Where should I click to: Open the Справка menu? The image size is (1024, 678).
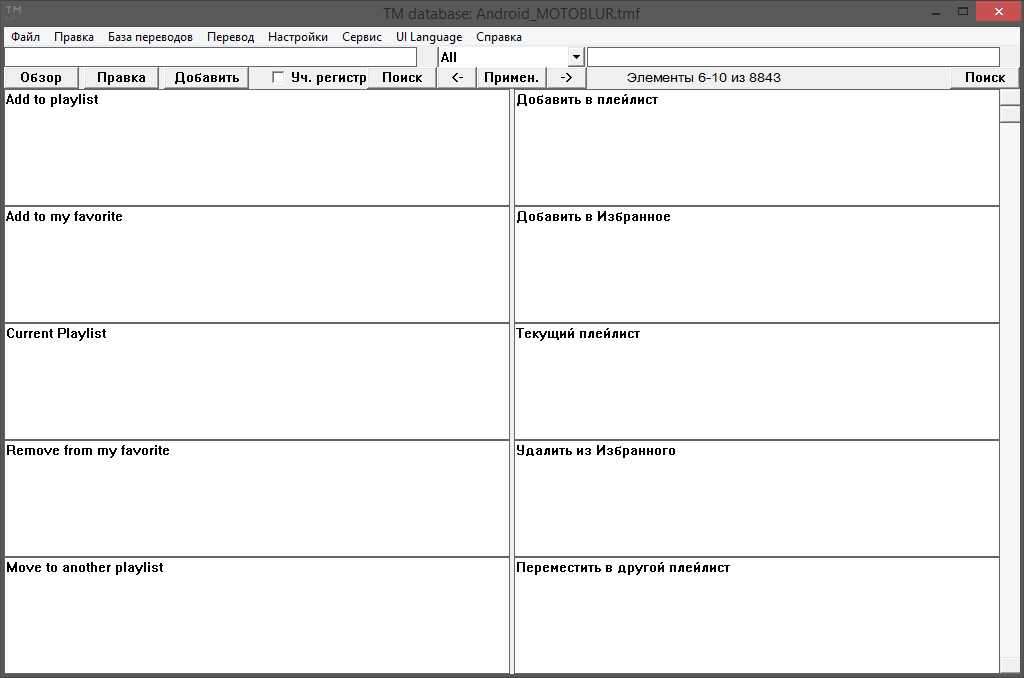[499, 37]
